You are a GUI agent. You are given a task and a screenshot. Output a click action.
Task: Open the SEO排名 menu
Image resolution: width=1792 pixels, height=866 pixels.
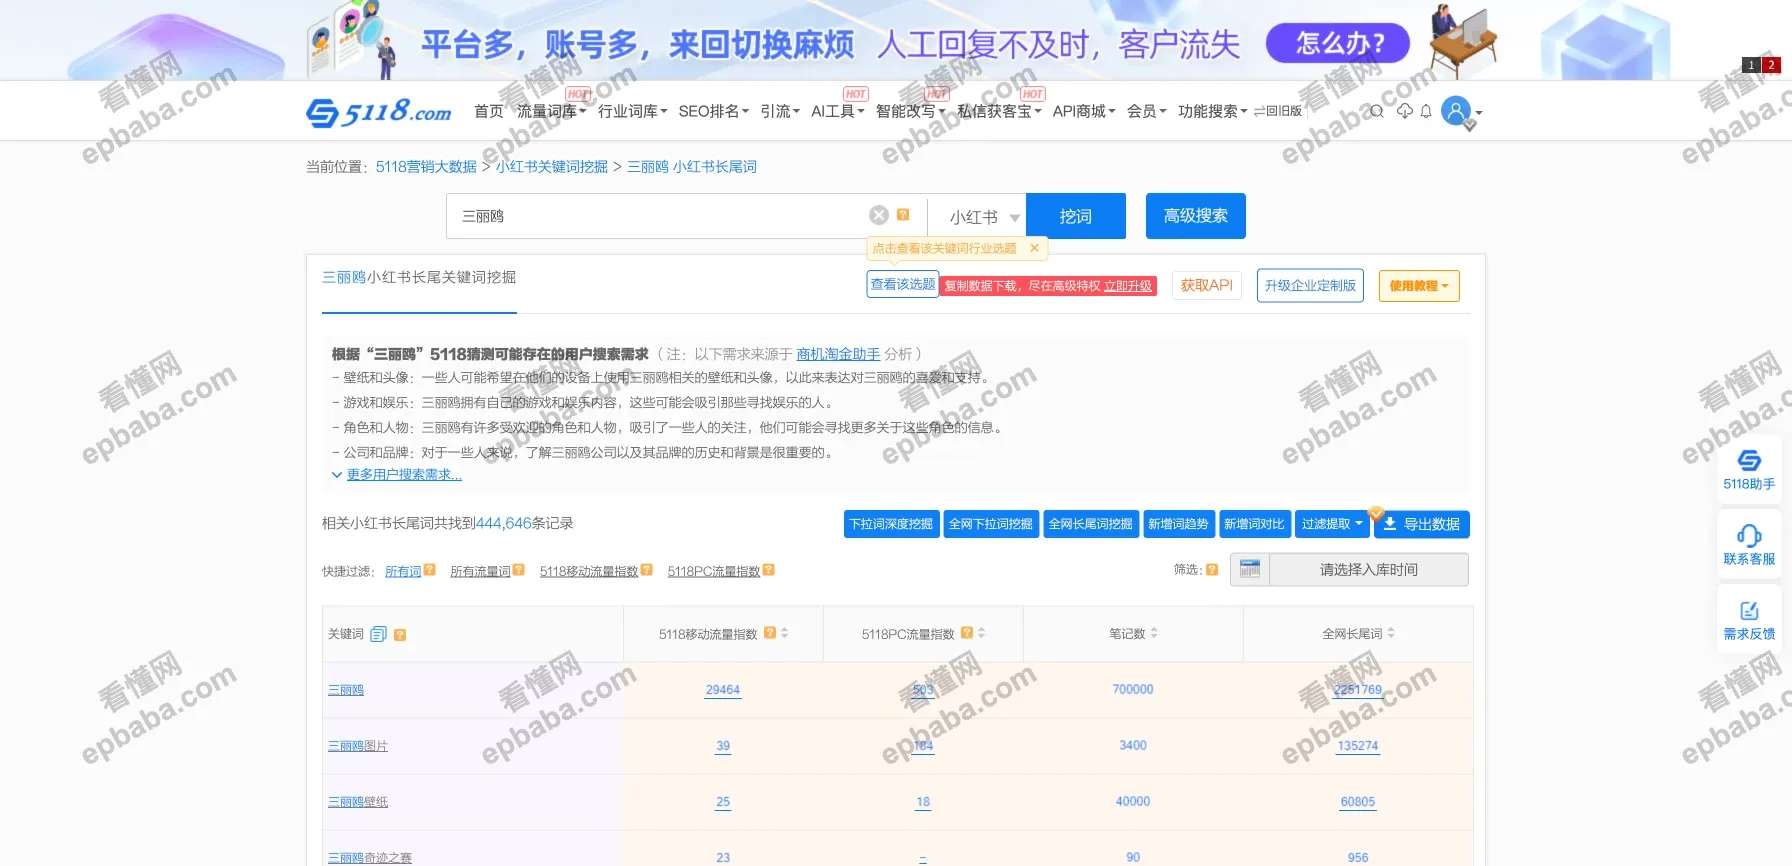(713, 111)
